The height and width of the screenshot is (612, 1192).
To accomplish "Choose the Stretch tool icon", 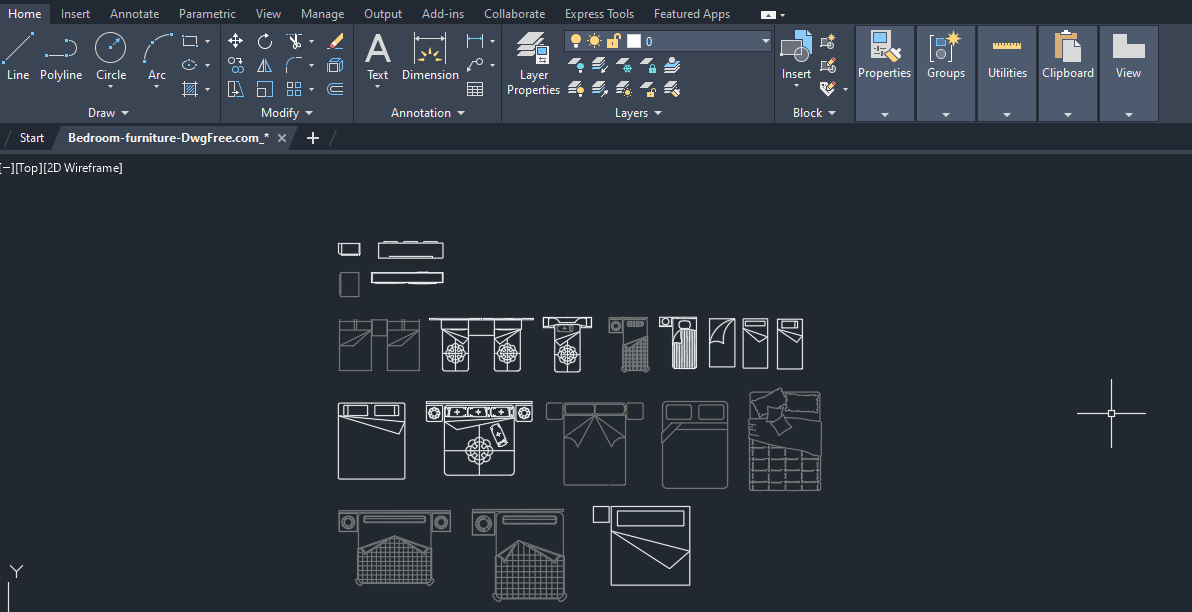I will point(236,89).
